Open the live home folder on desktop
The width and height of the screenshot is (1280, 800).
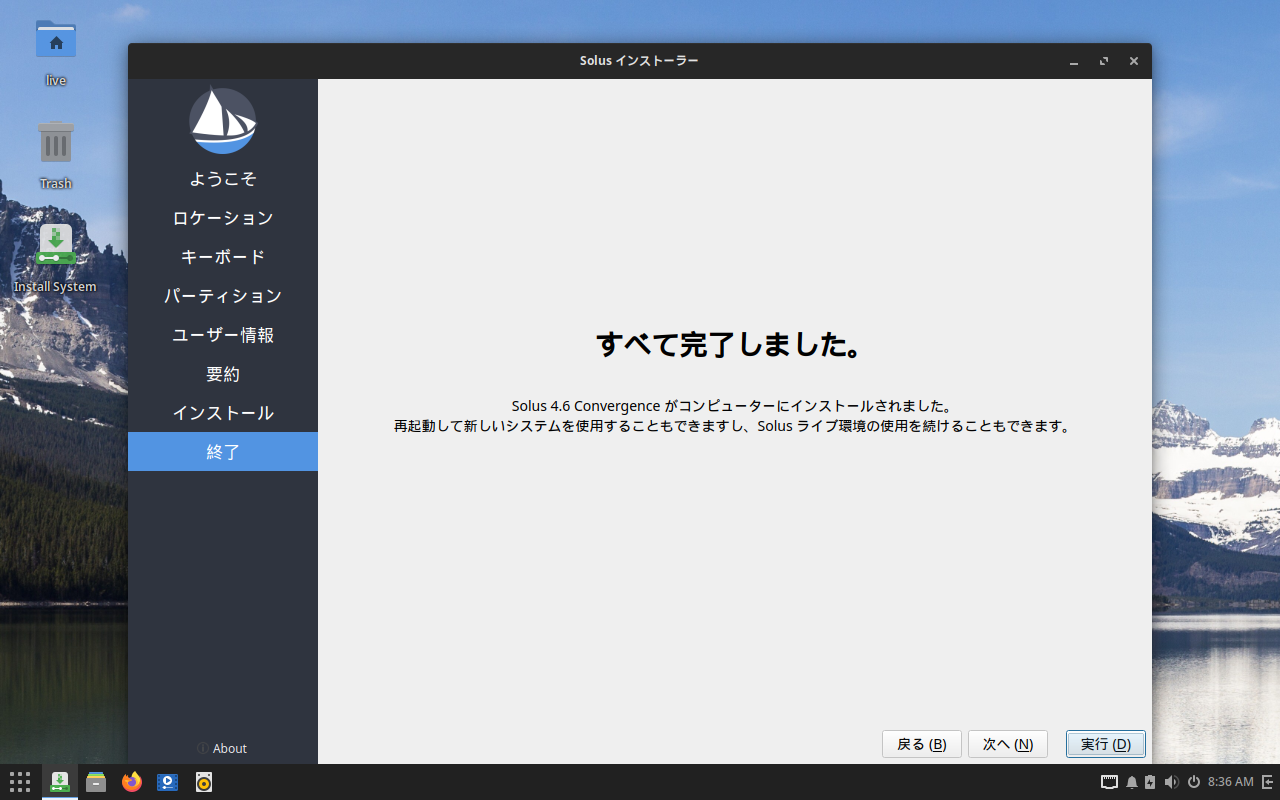(x=56, y=52)
